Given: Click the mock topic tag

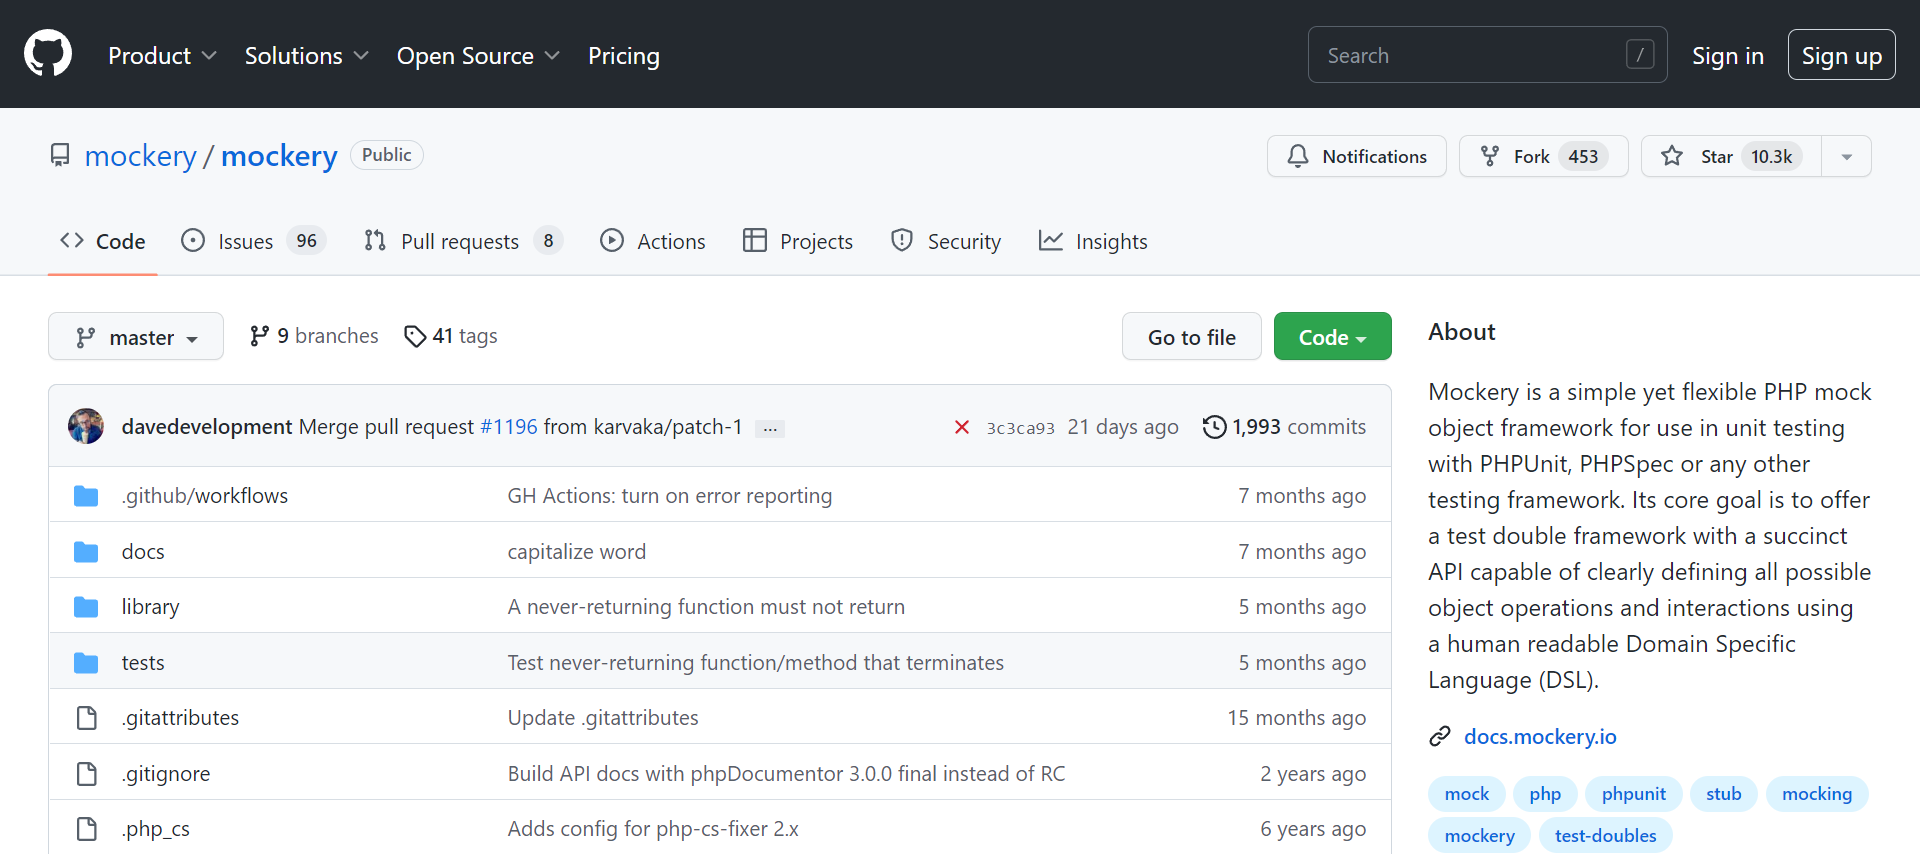Looking at the screenshot, I should click(x=1467, y=794).
